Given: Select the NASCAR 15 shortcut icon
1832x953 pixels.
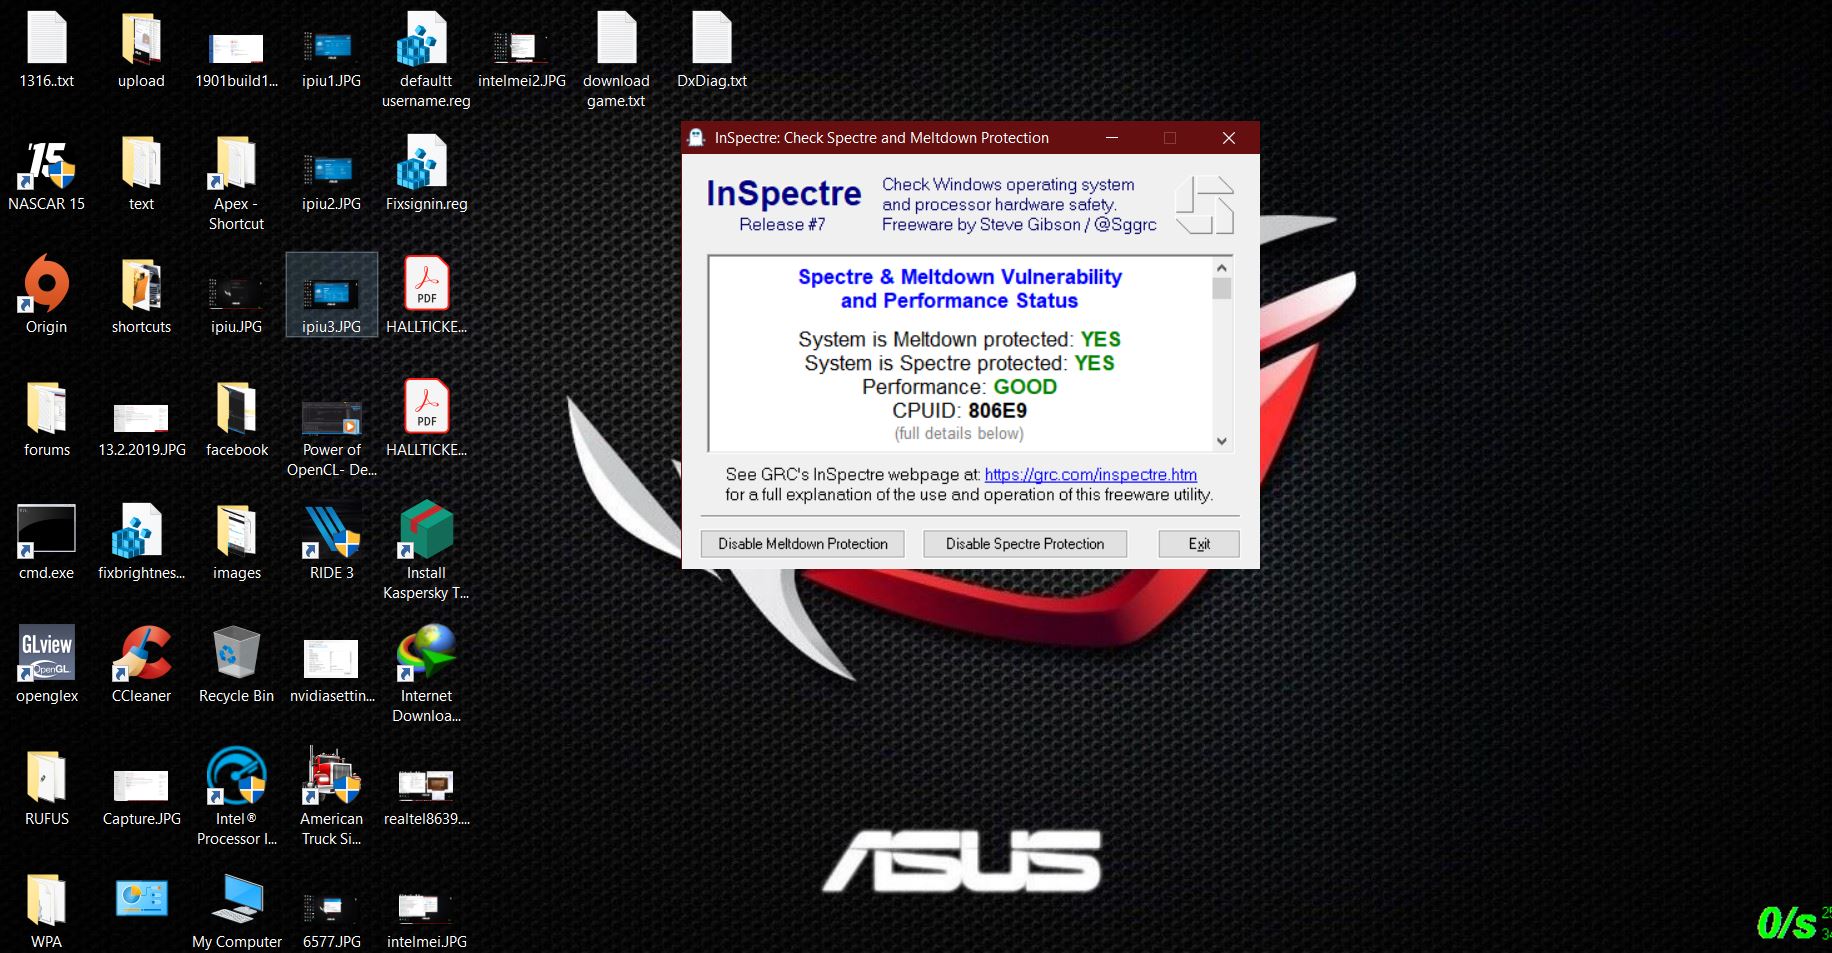Looking at the screenshot, I should tap(46, 165).
